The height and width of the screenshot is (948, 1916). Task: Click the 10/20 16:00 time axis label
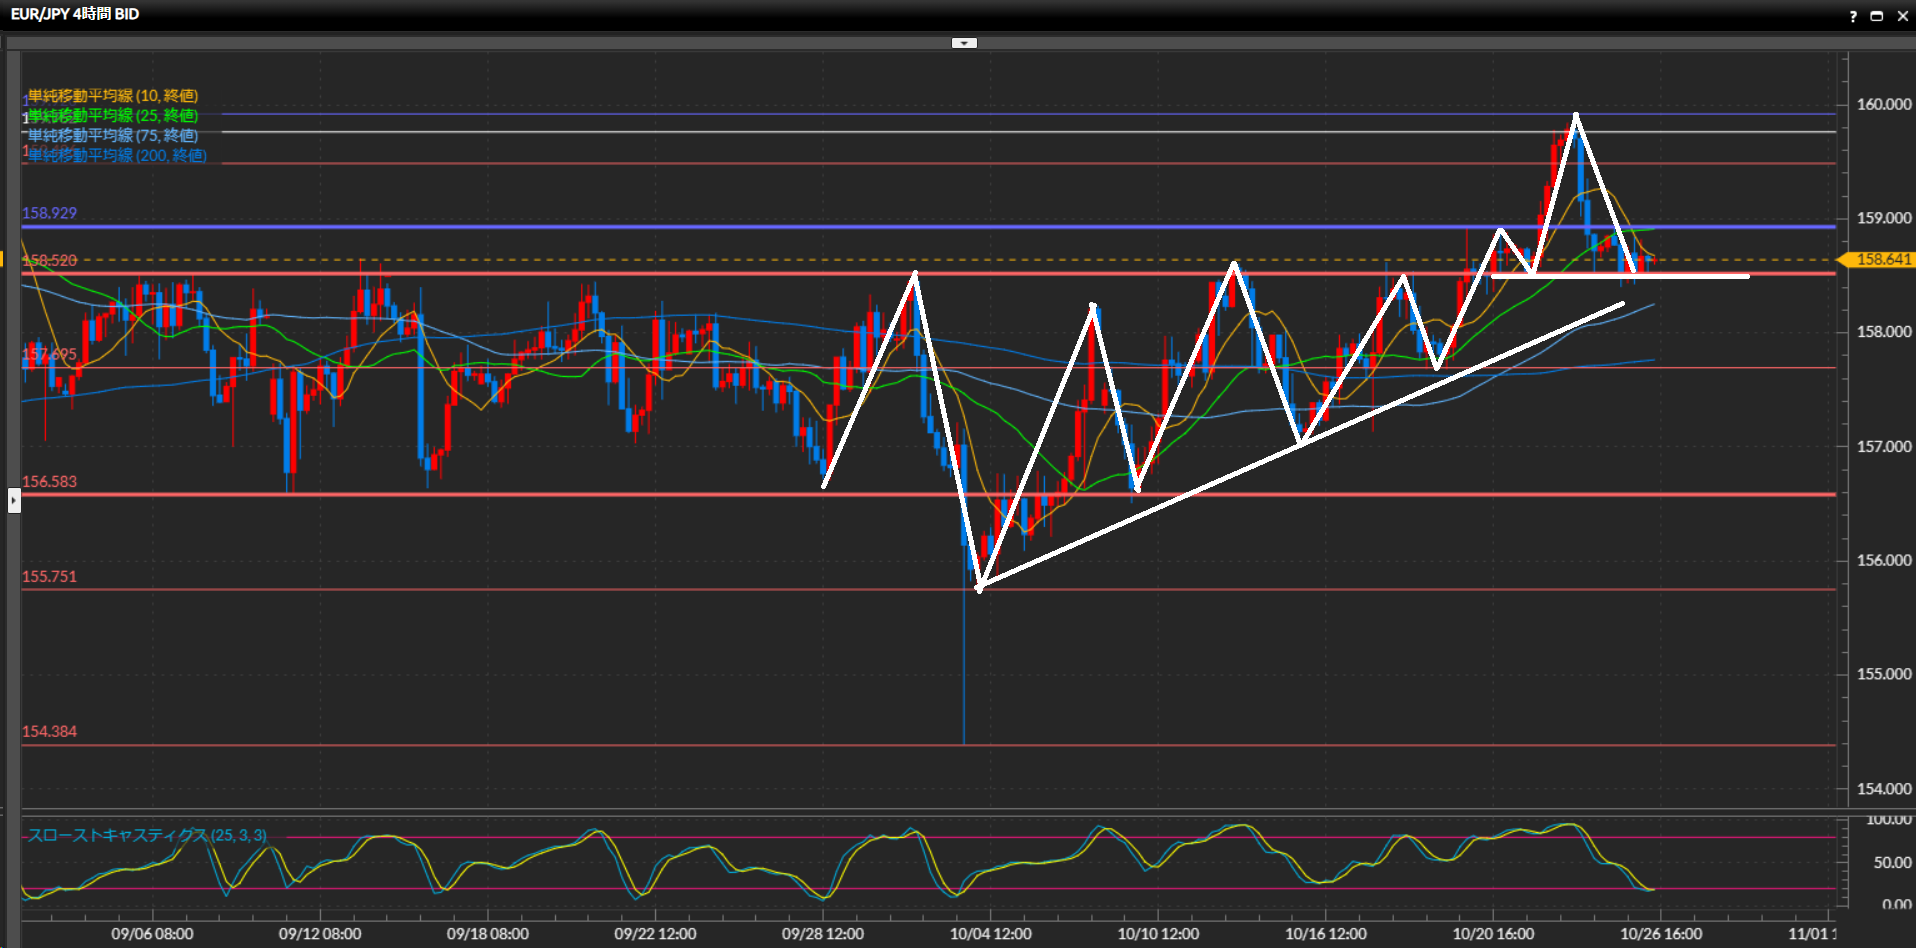[1493, 934]
